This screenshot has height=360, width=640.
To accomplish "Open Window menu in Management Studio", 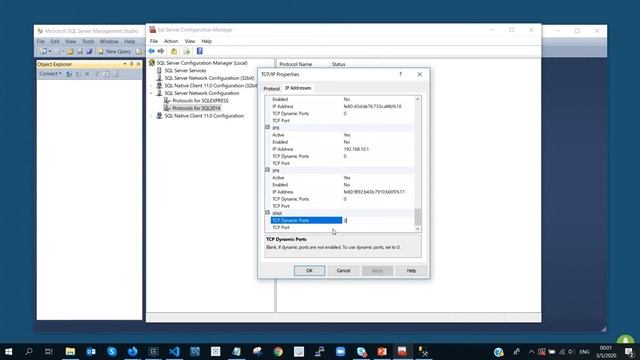I will pyautogui.click(x=109, y=41).
